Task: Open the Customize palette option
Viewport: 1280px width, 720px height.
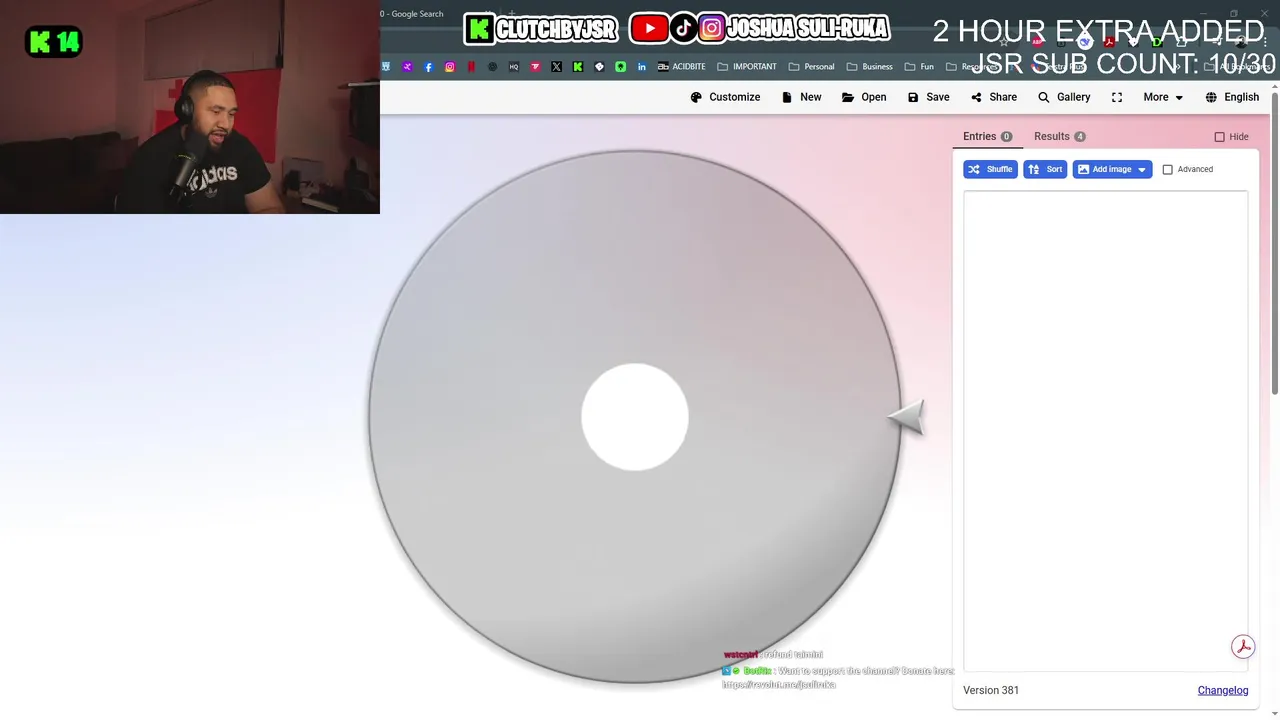Action: tap(725, 97)
